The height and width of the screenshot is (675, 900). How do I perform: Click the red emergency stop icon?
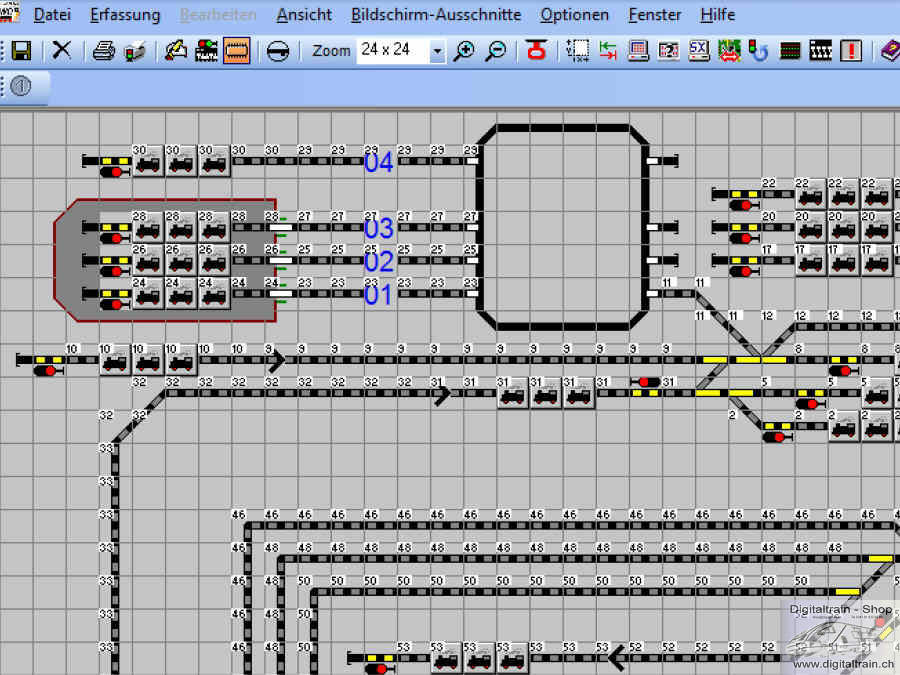537,50
